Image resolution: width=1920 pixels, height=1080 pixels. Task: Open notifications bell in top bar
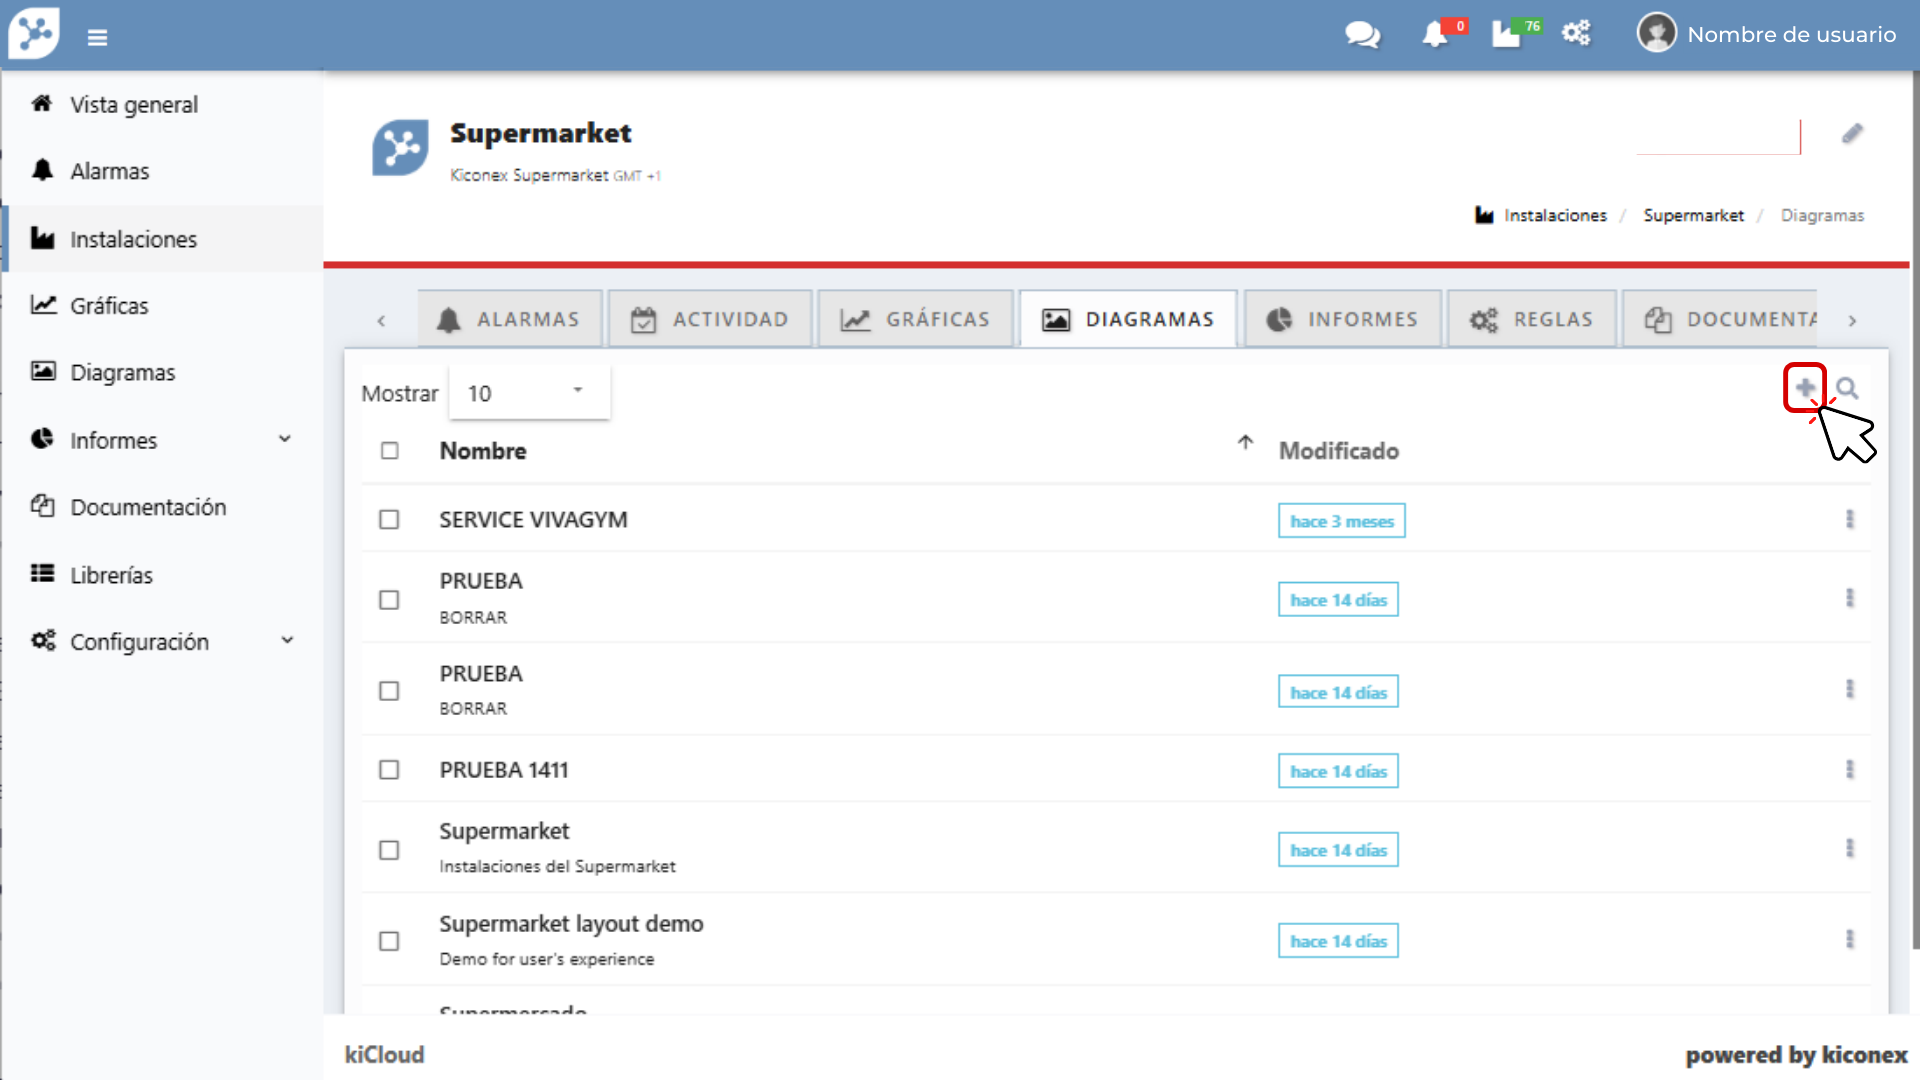[1435, 35]
